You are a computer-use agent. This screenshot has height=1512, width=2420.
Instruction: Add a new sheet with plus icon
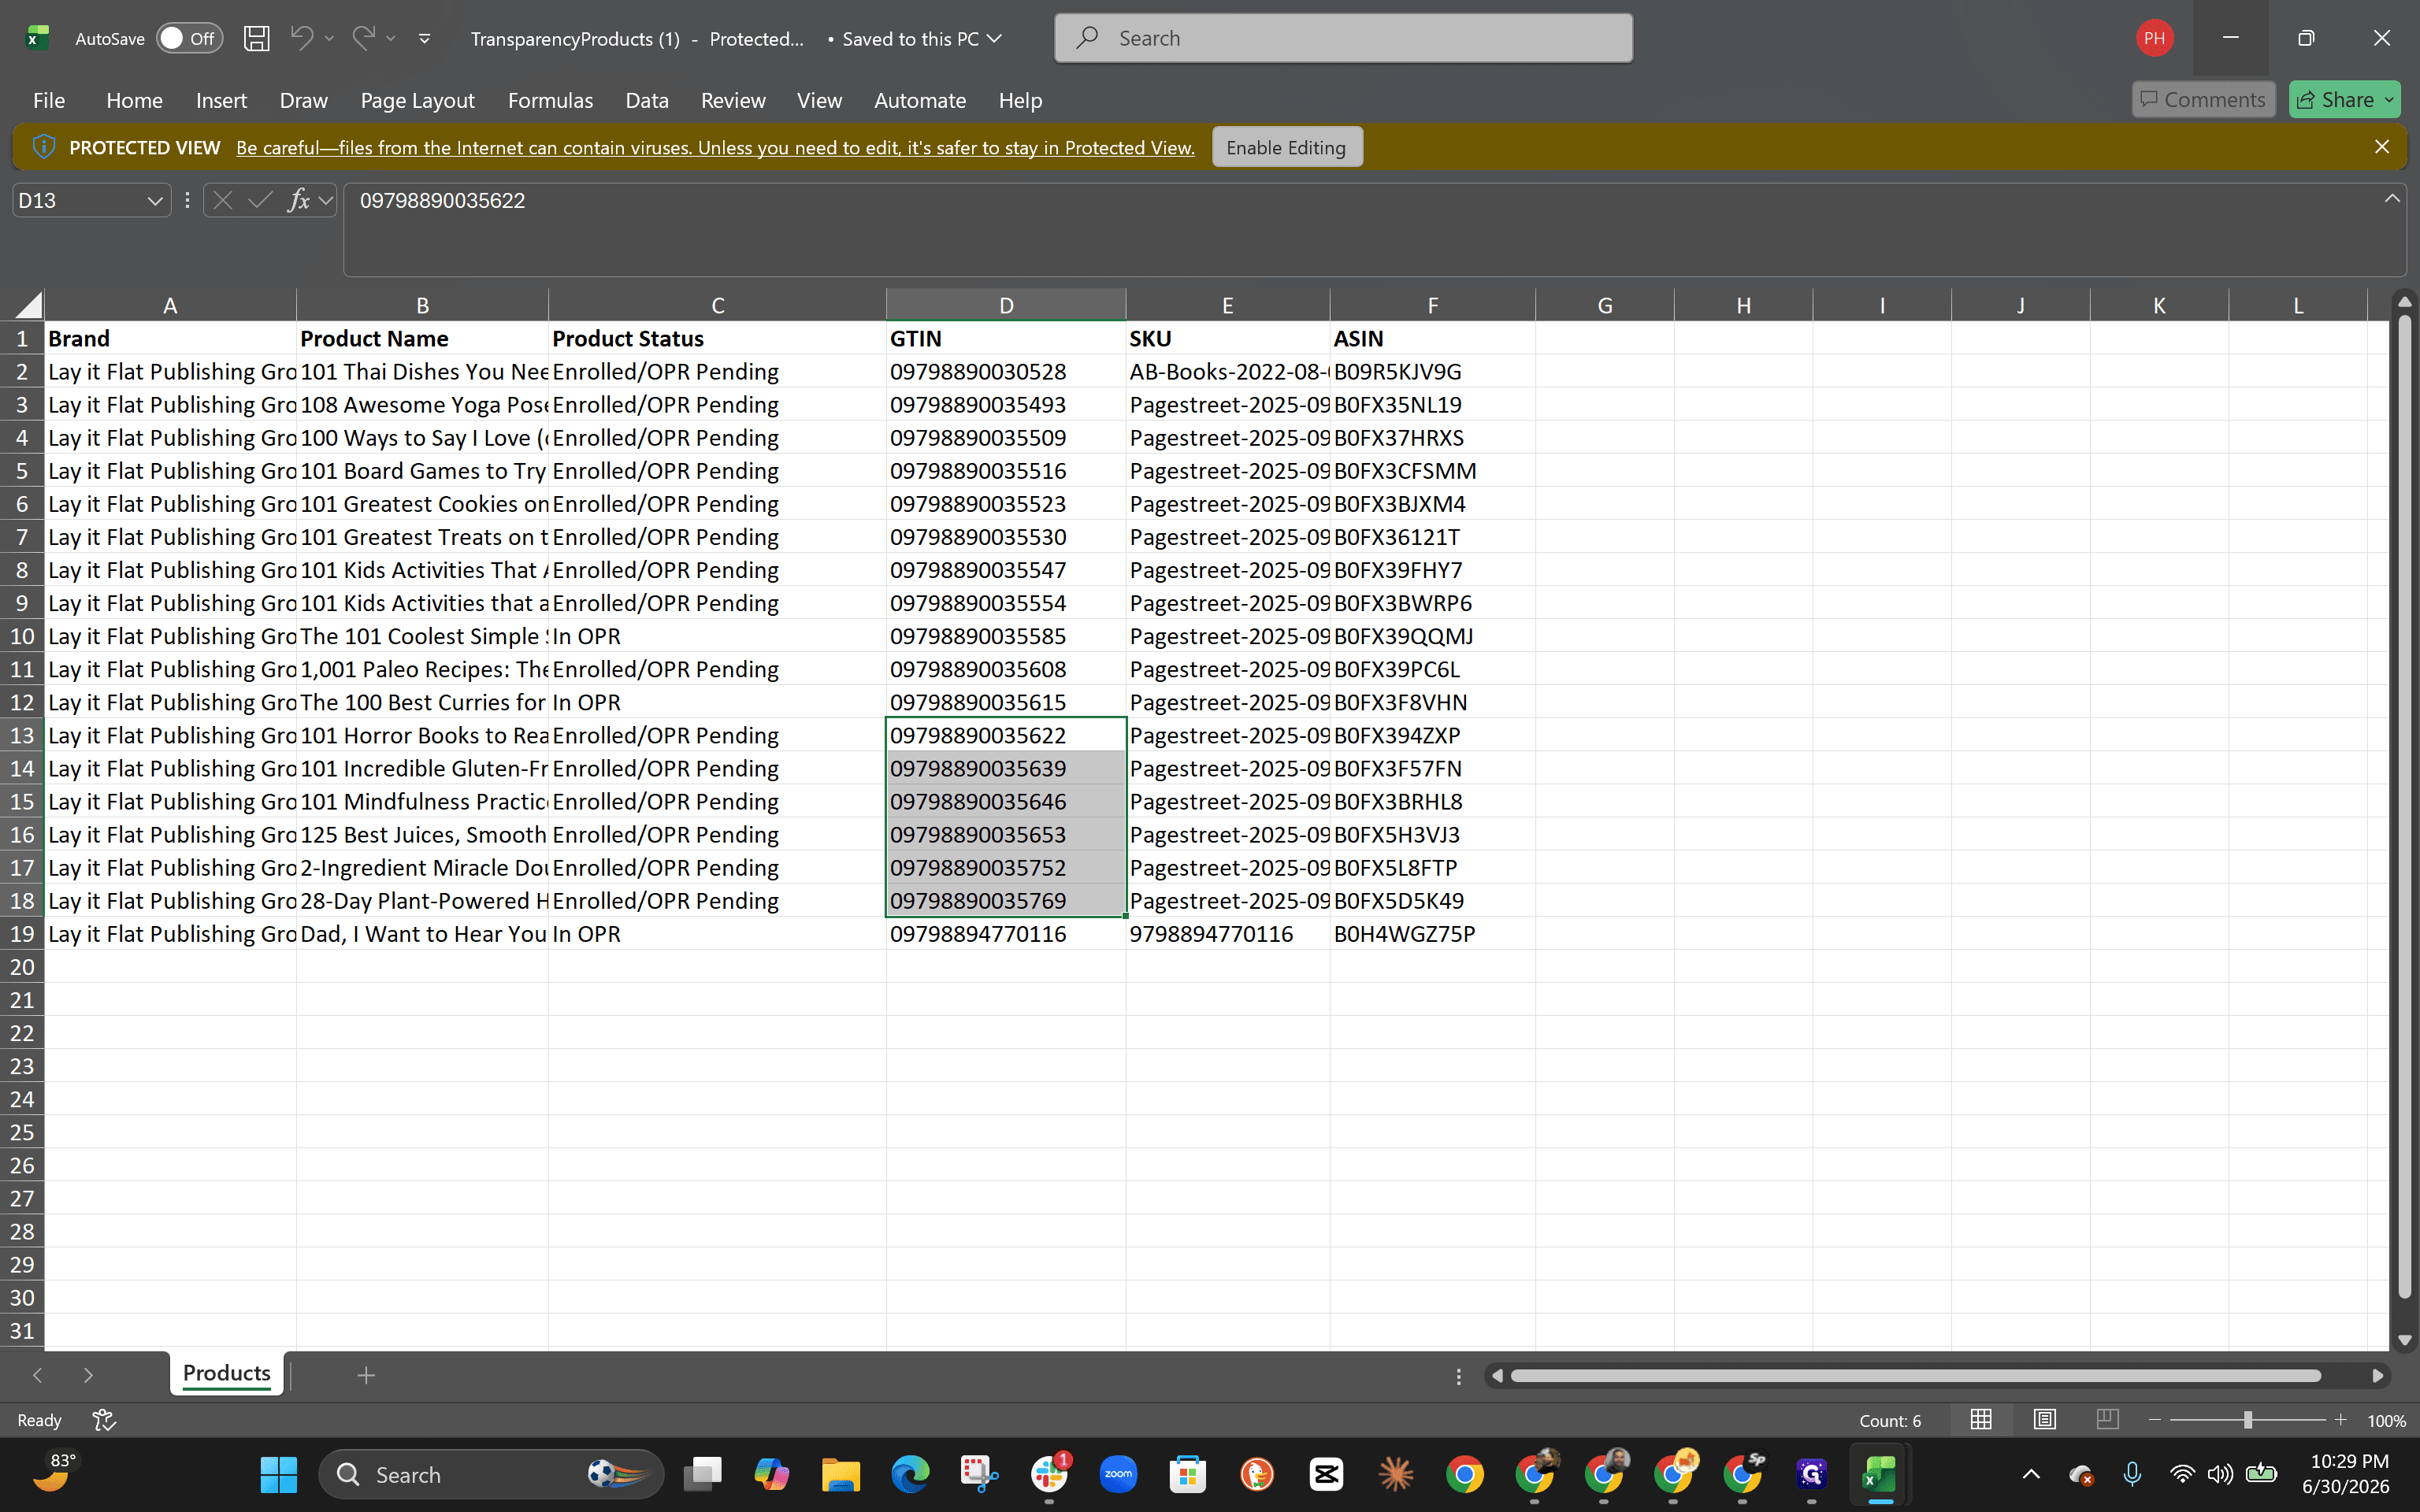tap(366, 1375)
